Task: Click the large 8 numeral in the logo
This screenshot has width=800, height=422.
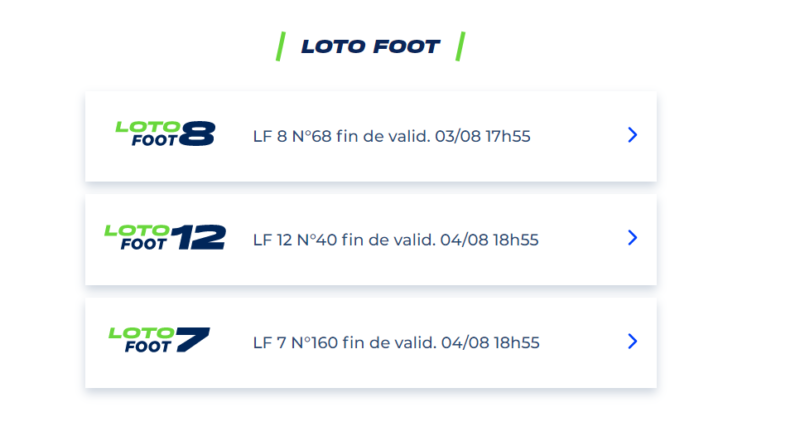Action: pyautogui.click(x=198, y=134)
